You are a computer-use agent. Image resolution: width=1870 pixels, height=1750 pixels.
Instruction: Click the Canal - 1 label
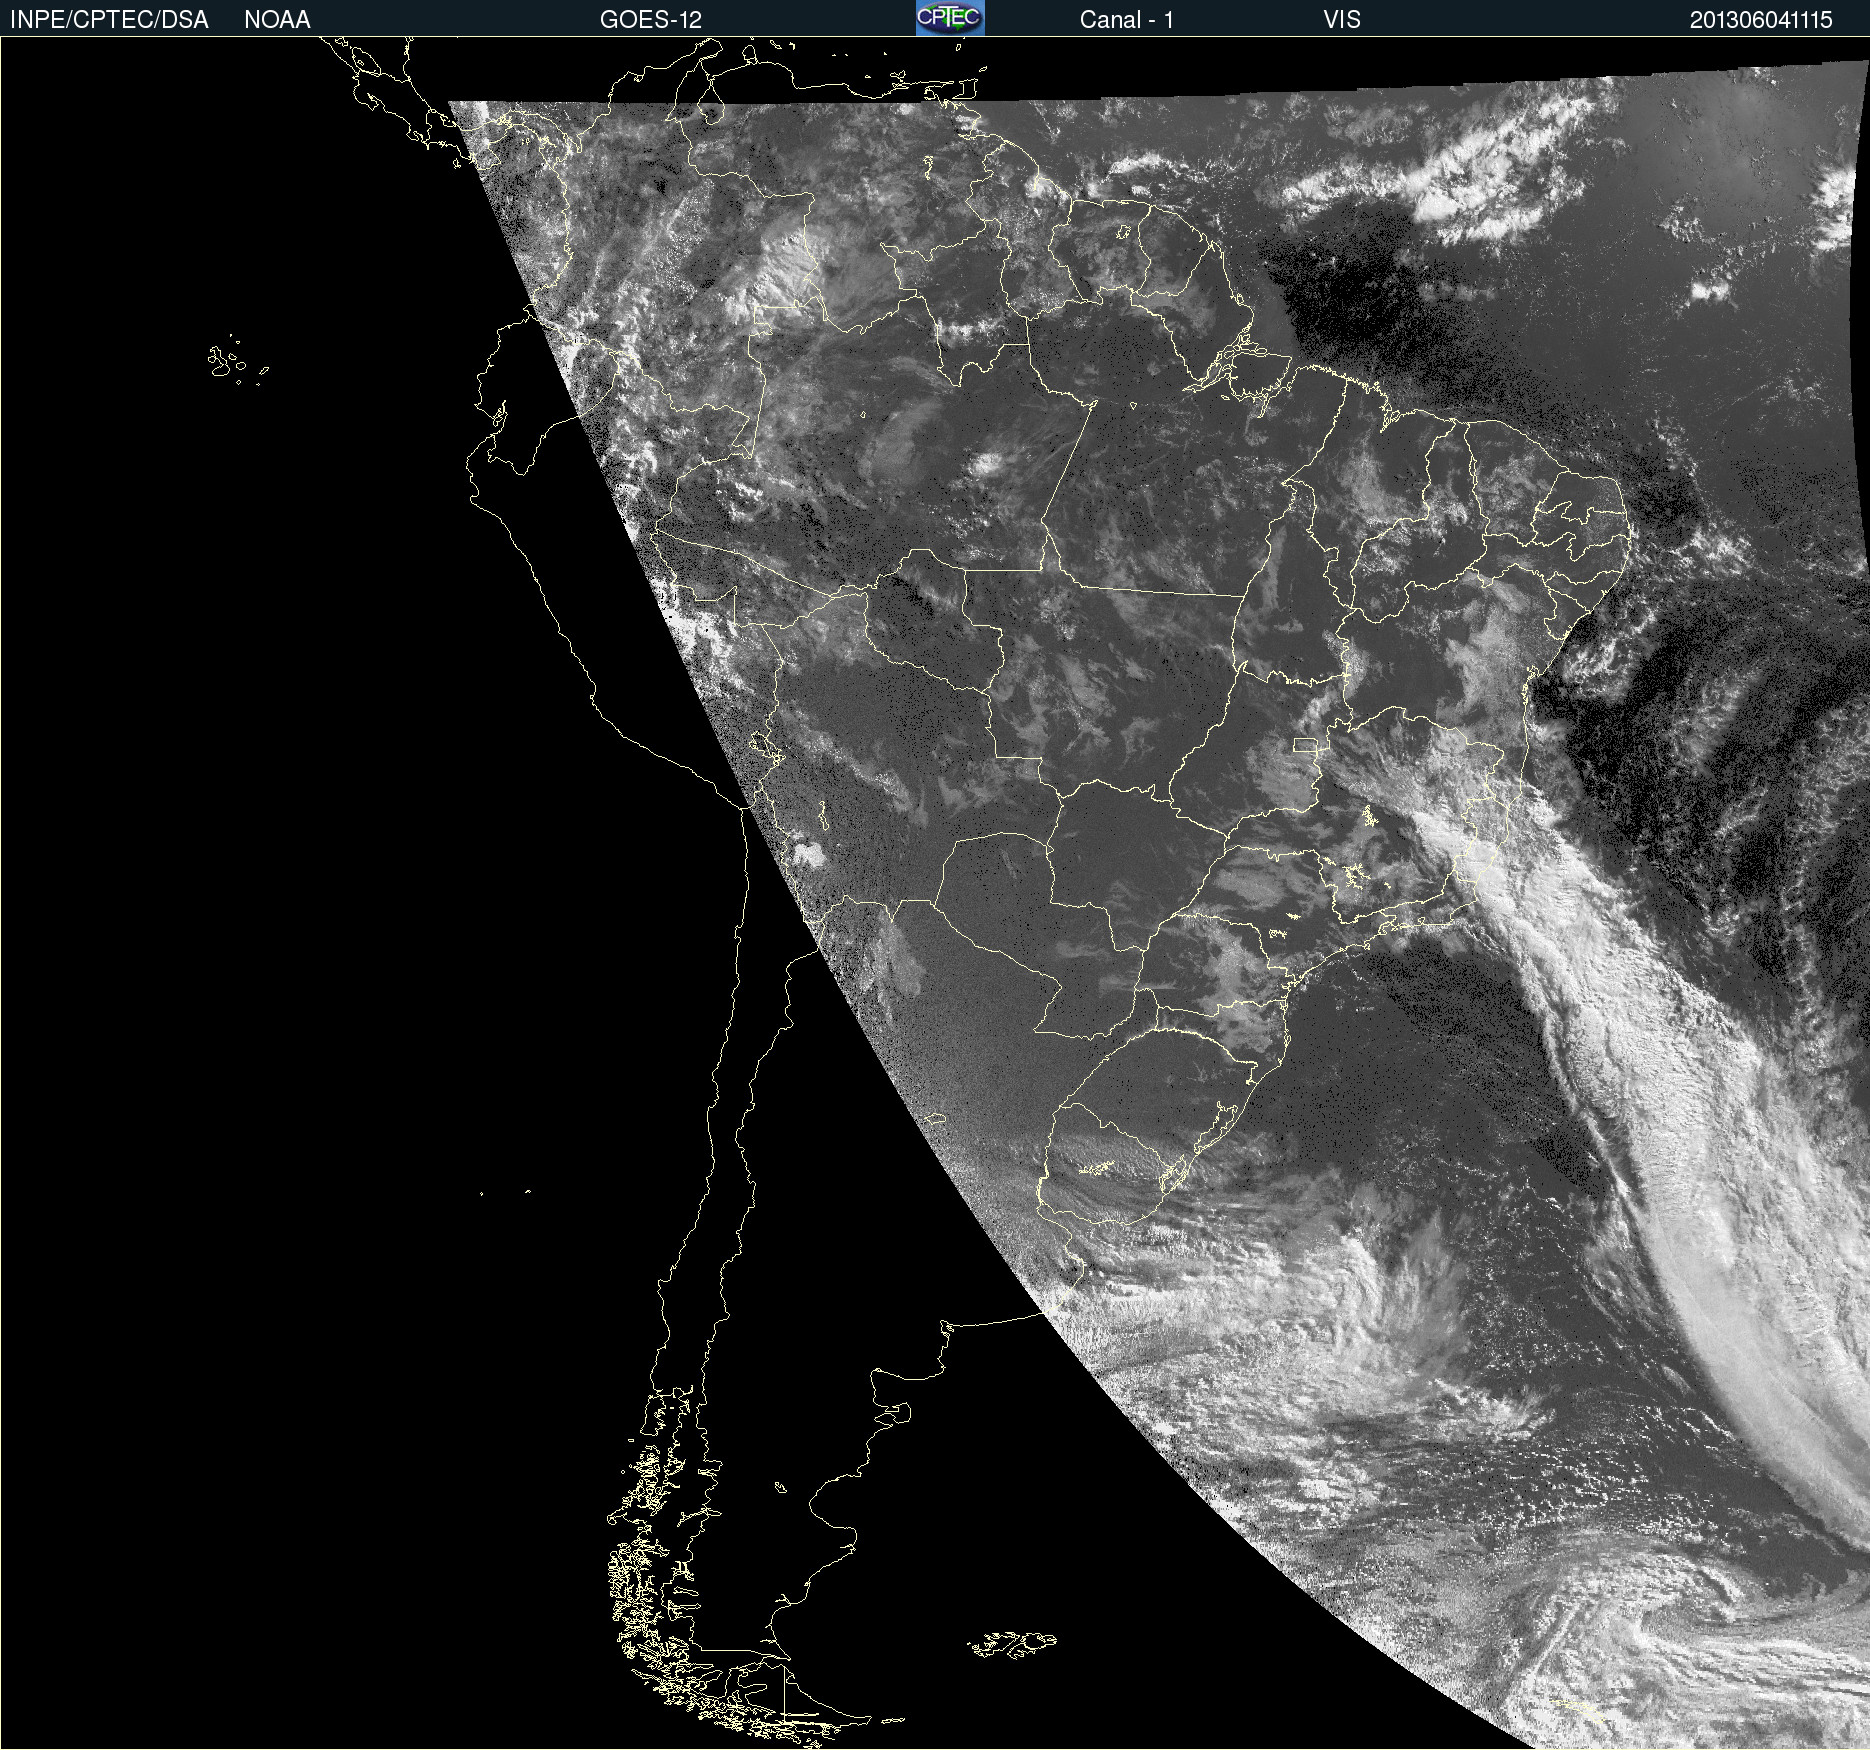click(x=1127, y=20)
